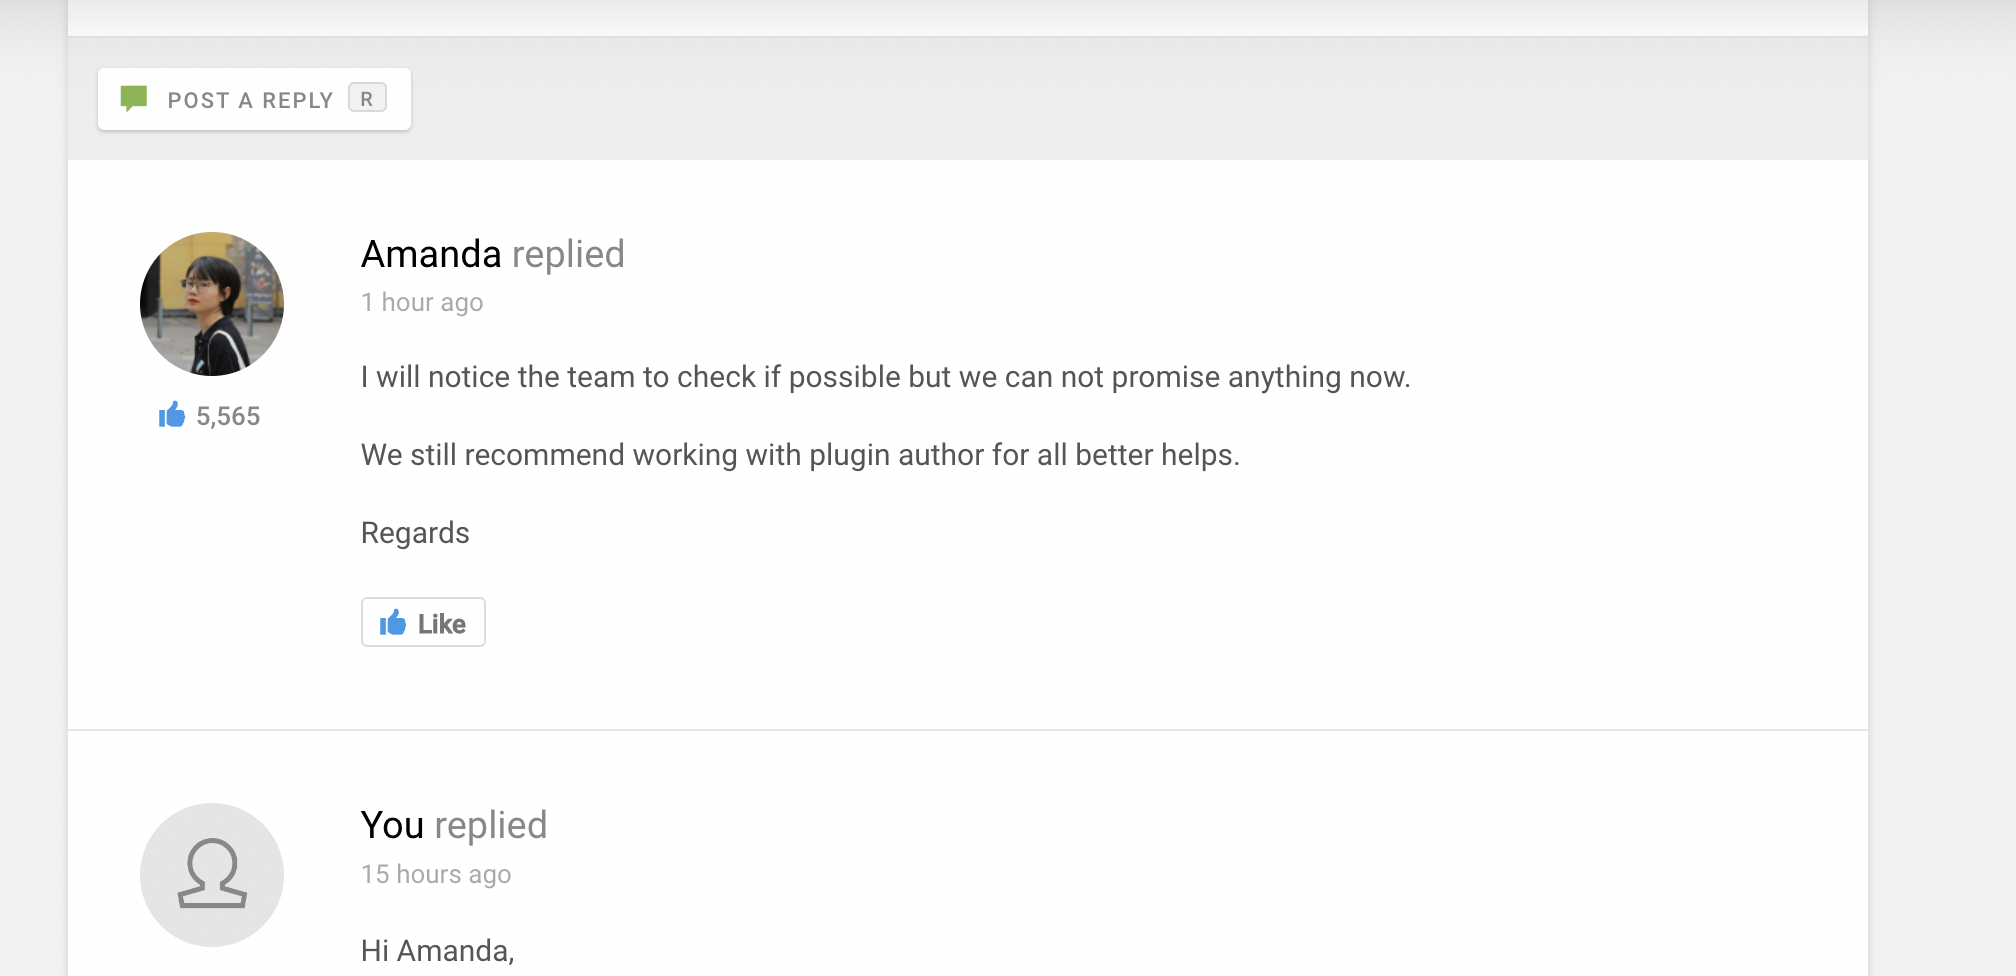Click the Post a Reply button
This screenshot has height=976, width=2016.
(x=254, y=99)
